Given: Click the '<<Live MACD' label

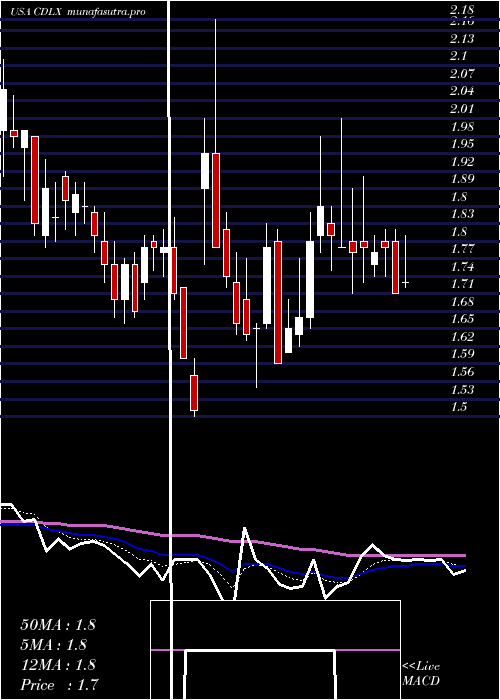Looking at the screenshot, I should [x=421, y=674].
